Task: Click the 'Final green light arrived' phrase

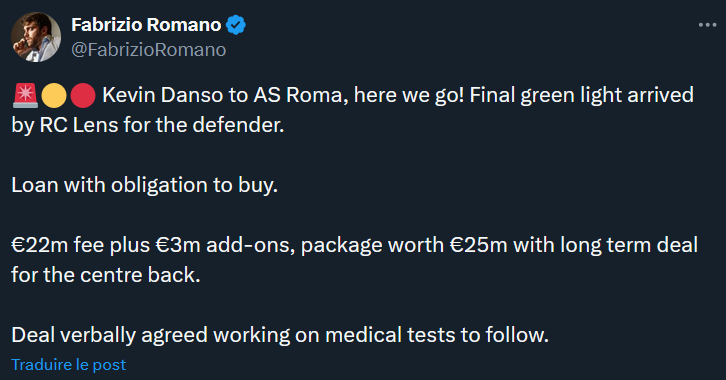Action: pyautogui.click(x=582, y=95)
